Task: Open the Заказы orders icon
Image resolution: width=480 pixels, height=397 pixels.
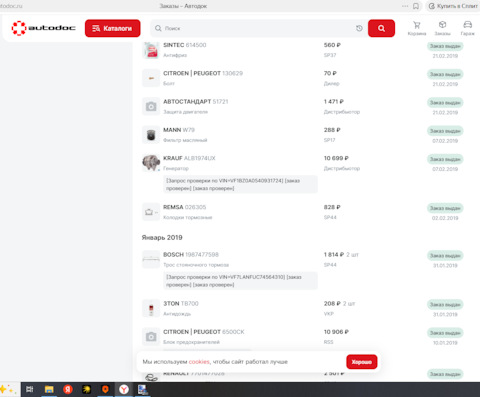Action: pos(442,28)
